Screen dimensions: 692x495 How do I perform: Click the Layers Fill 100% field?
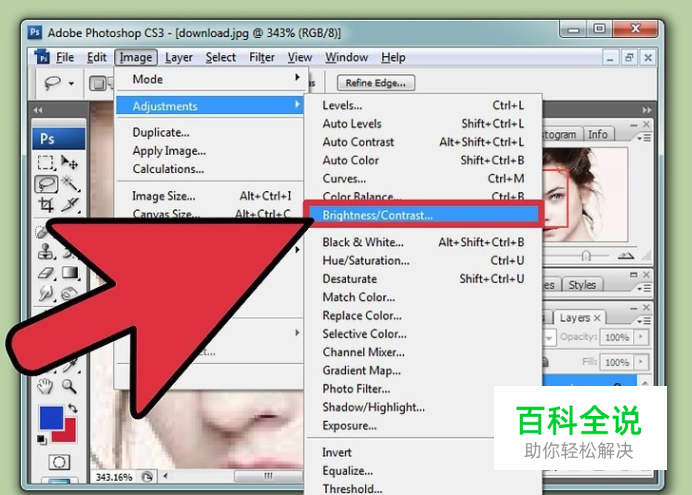(617, 362)
